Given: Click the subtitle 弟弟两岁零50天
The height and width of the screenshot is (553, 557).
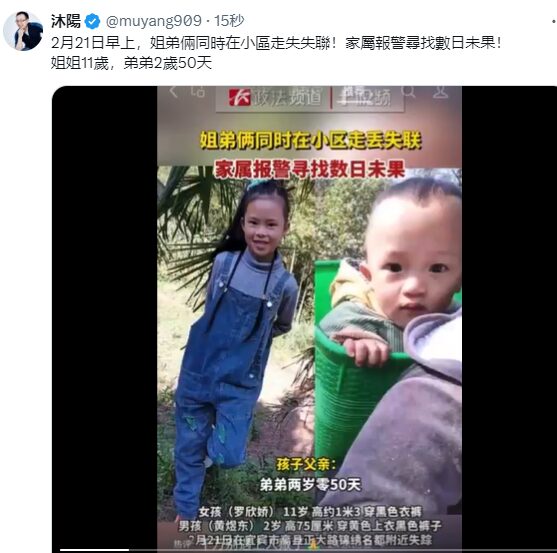Looking at the screenshot, I should (310, 485).
